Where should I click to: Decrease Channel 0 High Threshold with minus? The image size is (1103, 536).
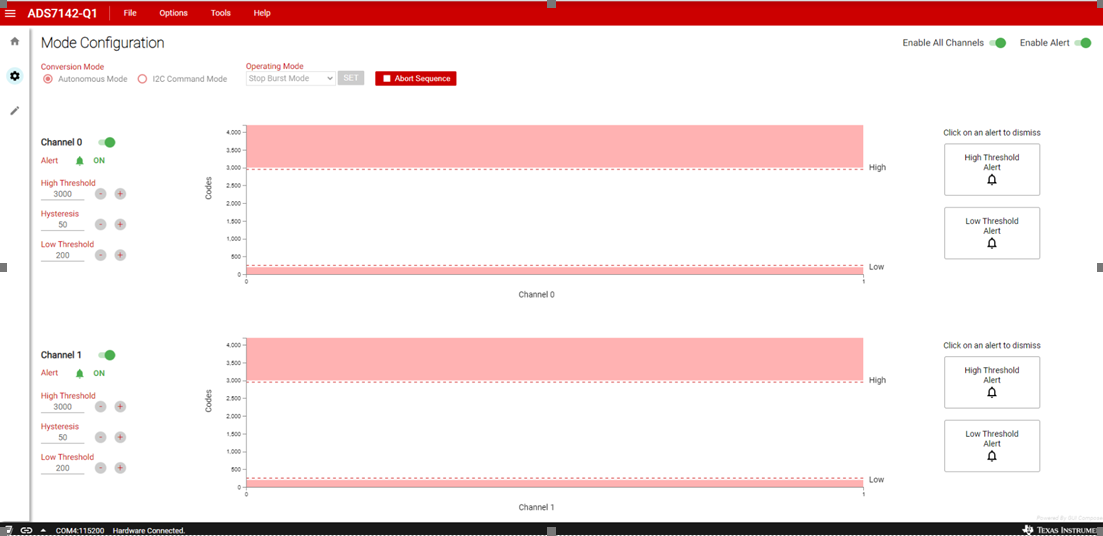point(101,193)
